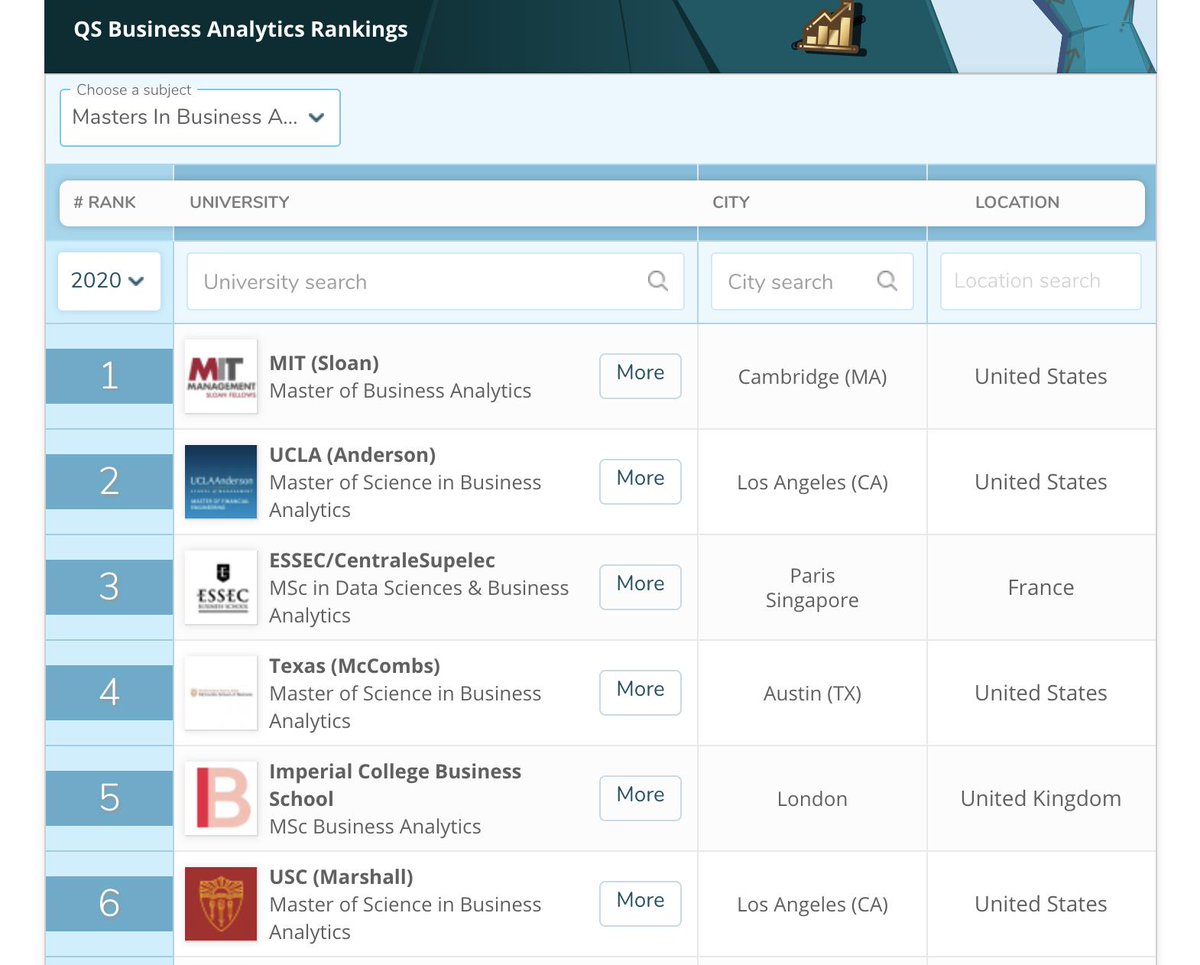Click the UNIVERSITY column header
This screenshot has height=965, width=1200.
coord(239,202)
